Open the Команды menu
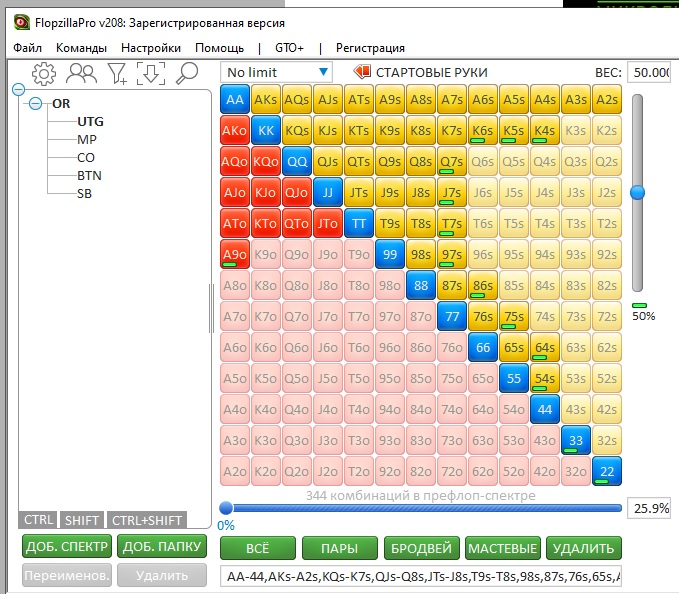Screen dimensions: 679x594 81,48
